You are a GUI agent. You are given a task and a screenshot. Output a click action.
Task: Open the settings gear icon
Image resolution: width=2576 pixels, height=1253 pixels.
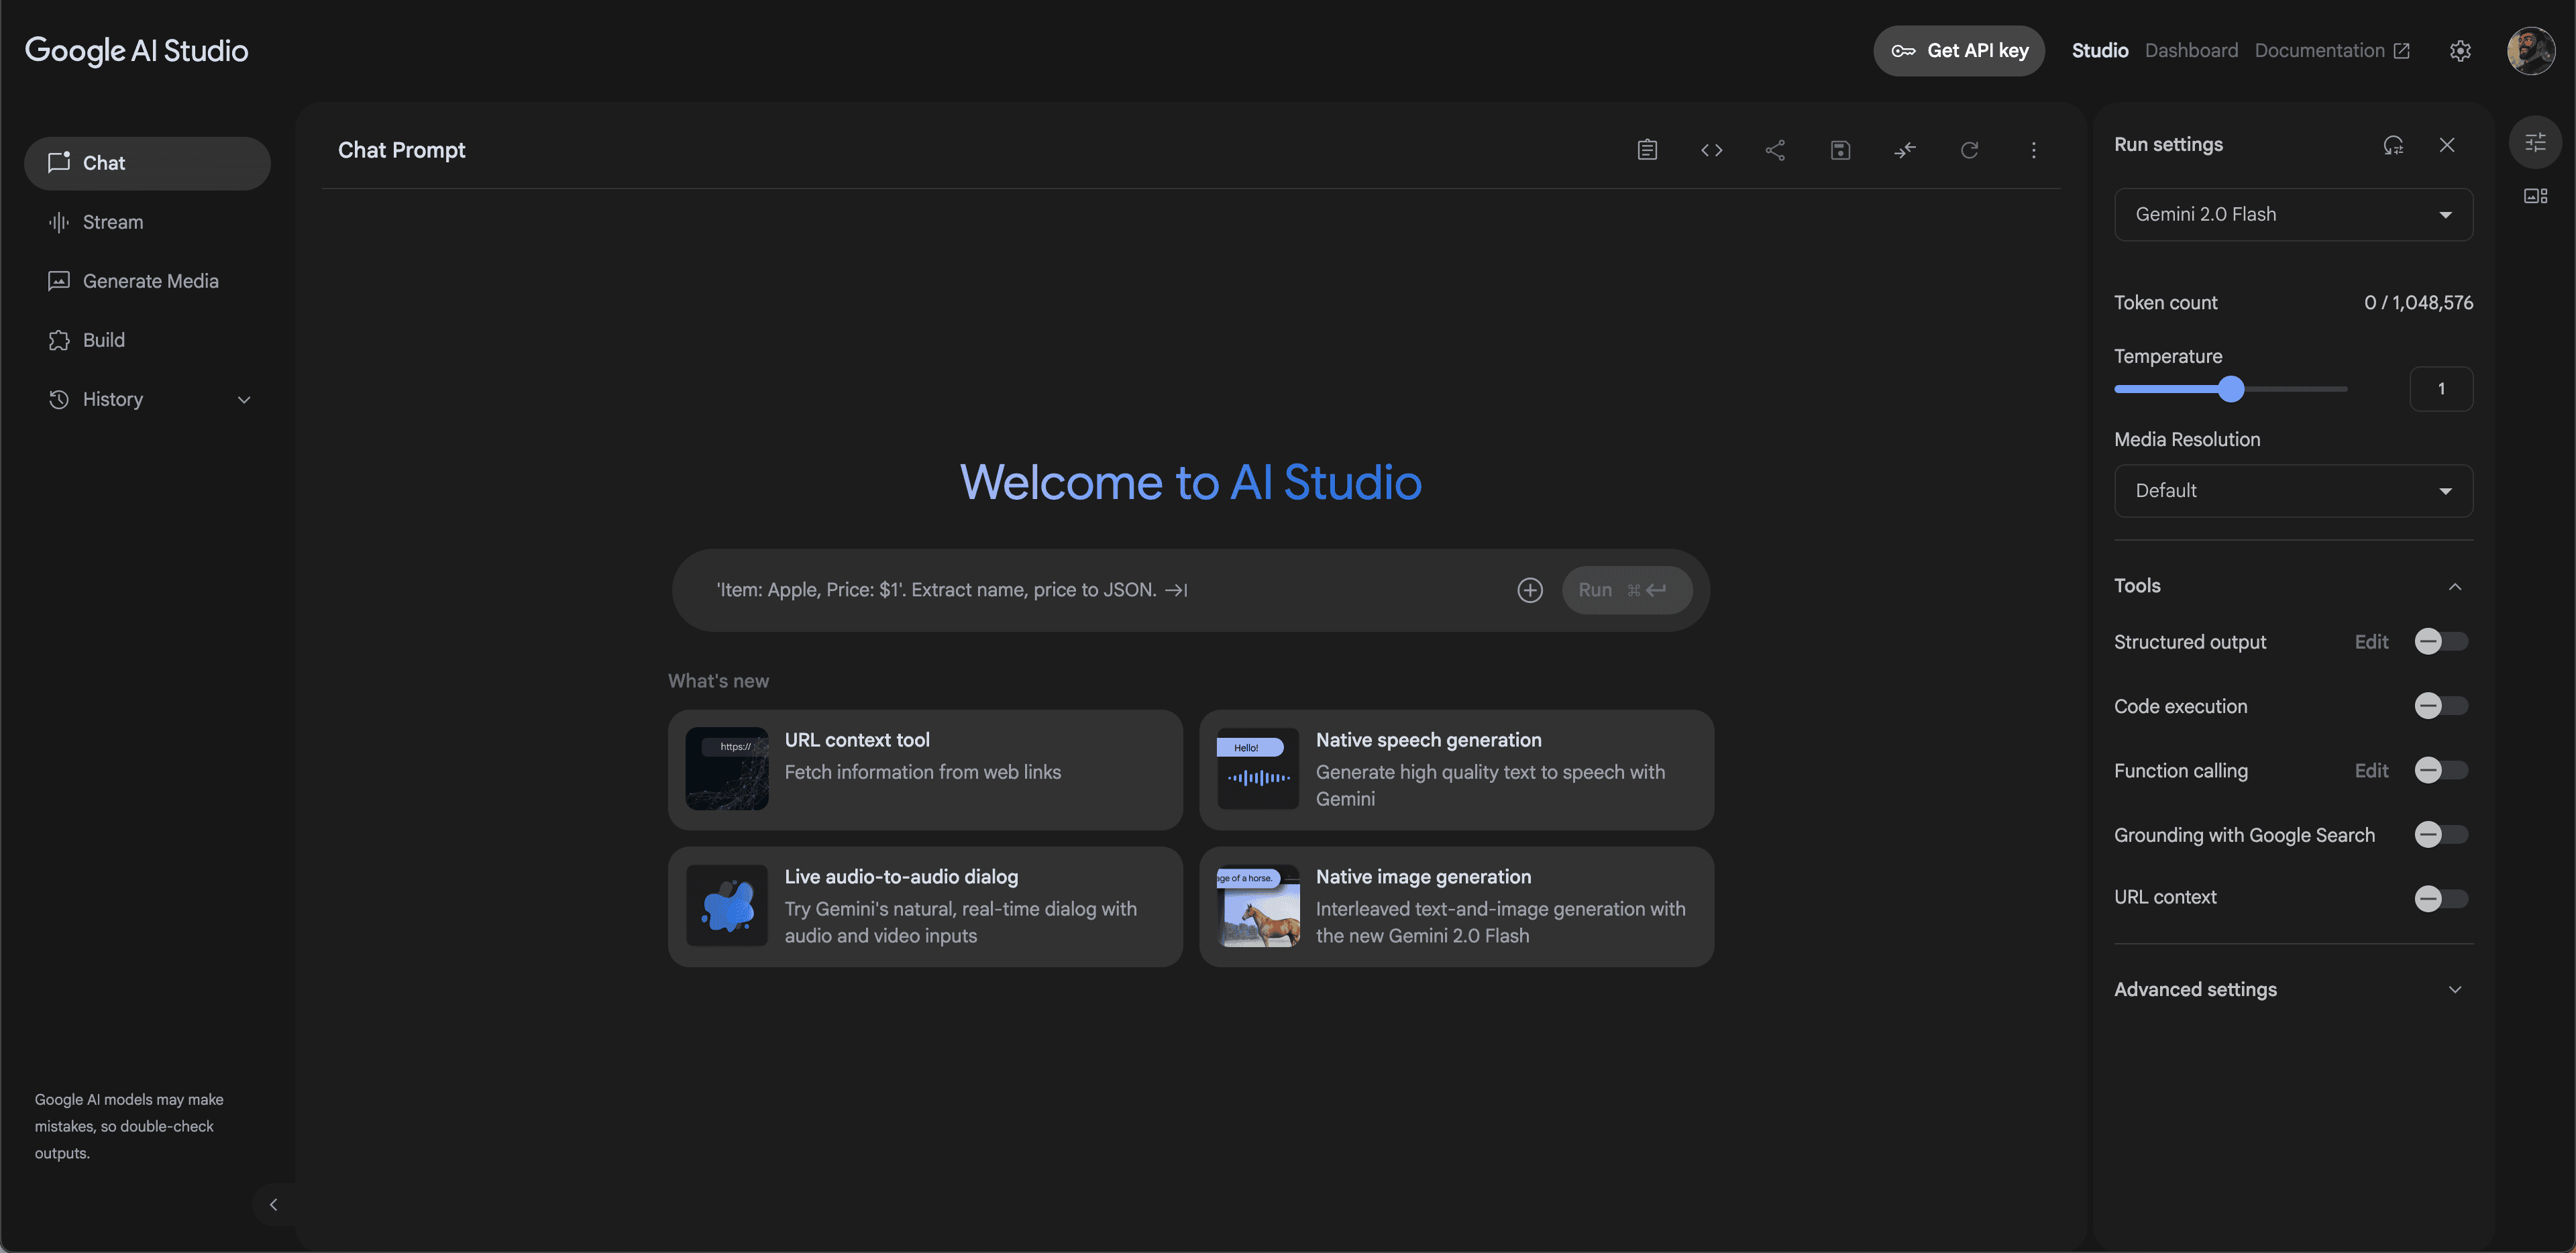click(x=2460, y=51)
